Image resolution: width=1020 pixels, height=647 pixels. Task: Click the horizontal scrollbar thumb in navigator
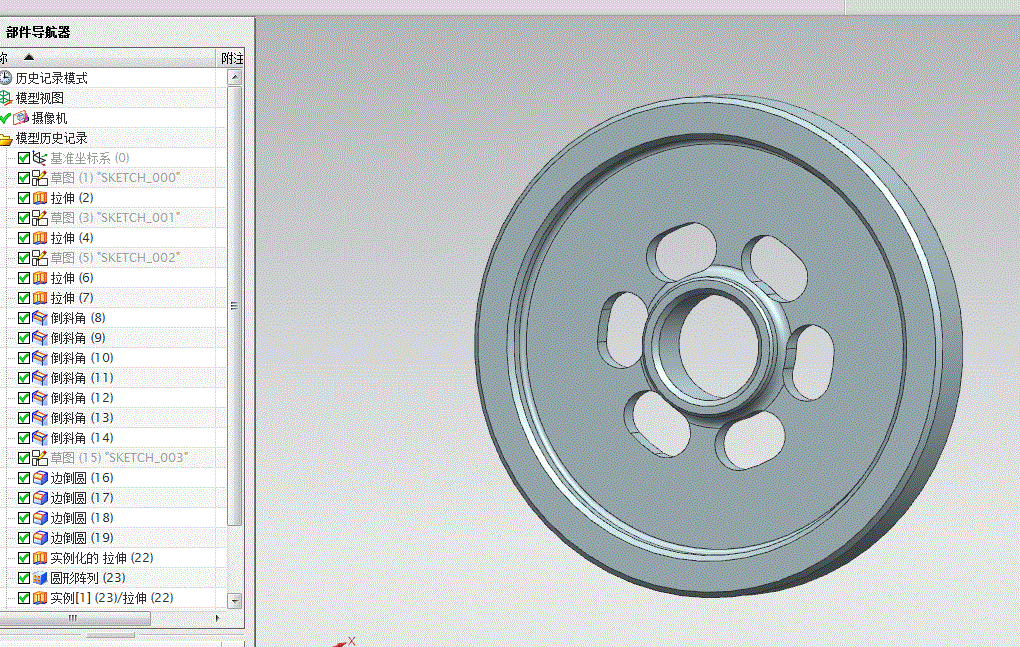click(x=73, y=618)
